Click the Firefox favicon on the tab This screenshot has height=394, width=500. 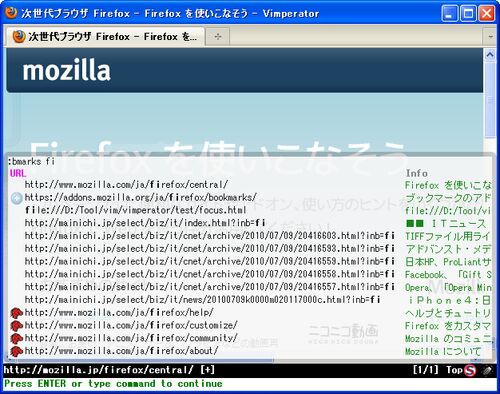point(19,36)
